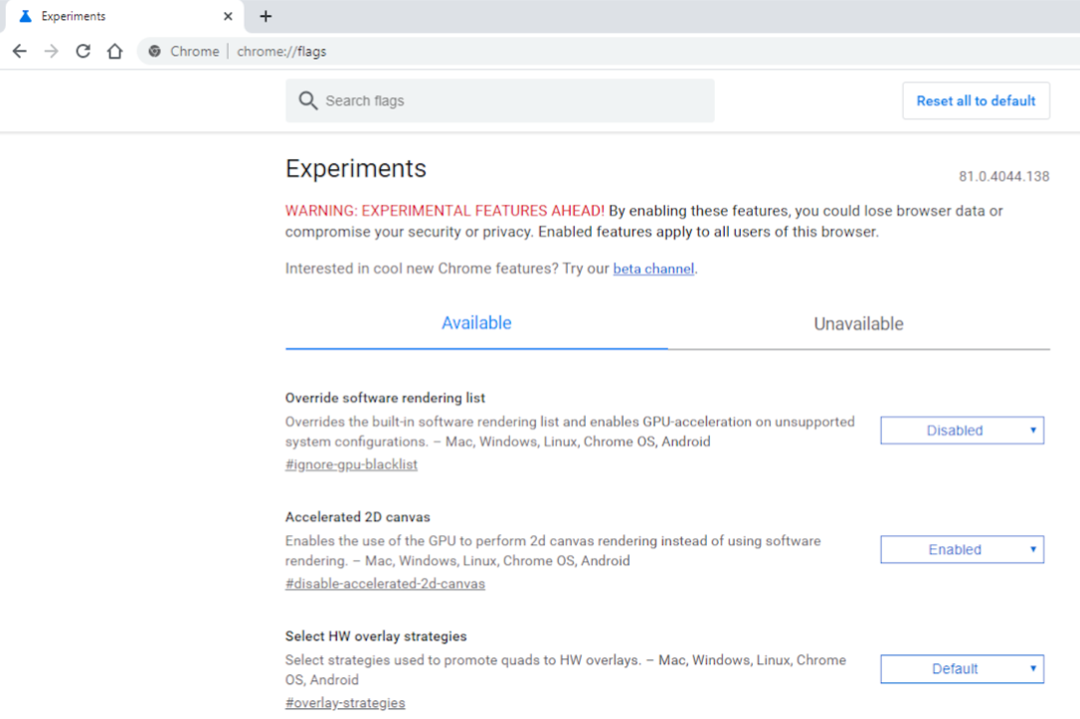Click the search magnifier icon

point(308,101)
